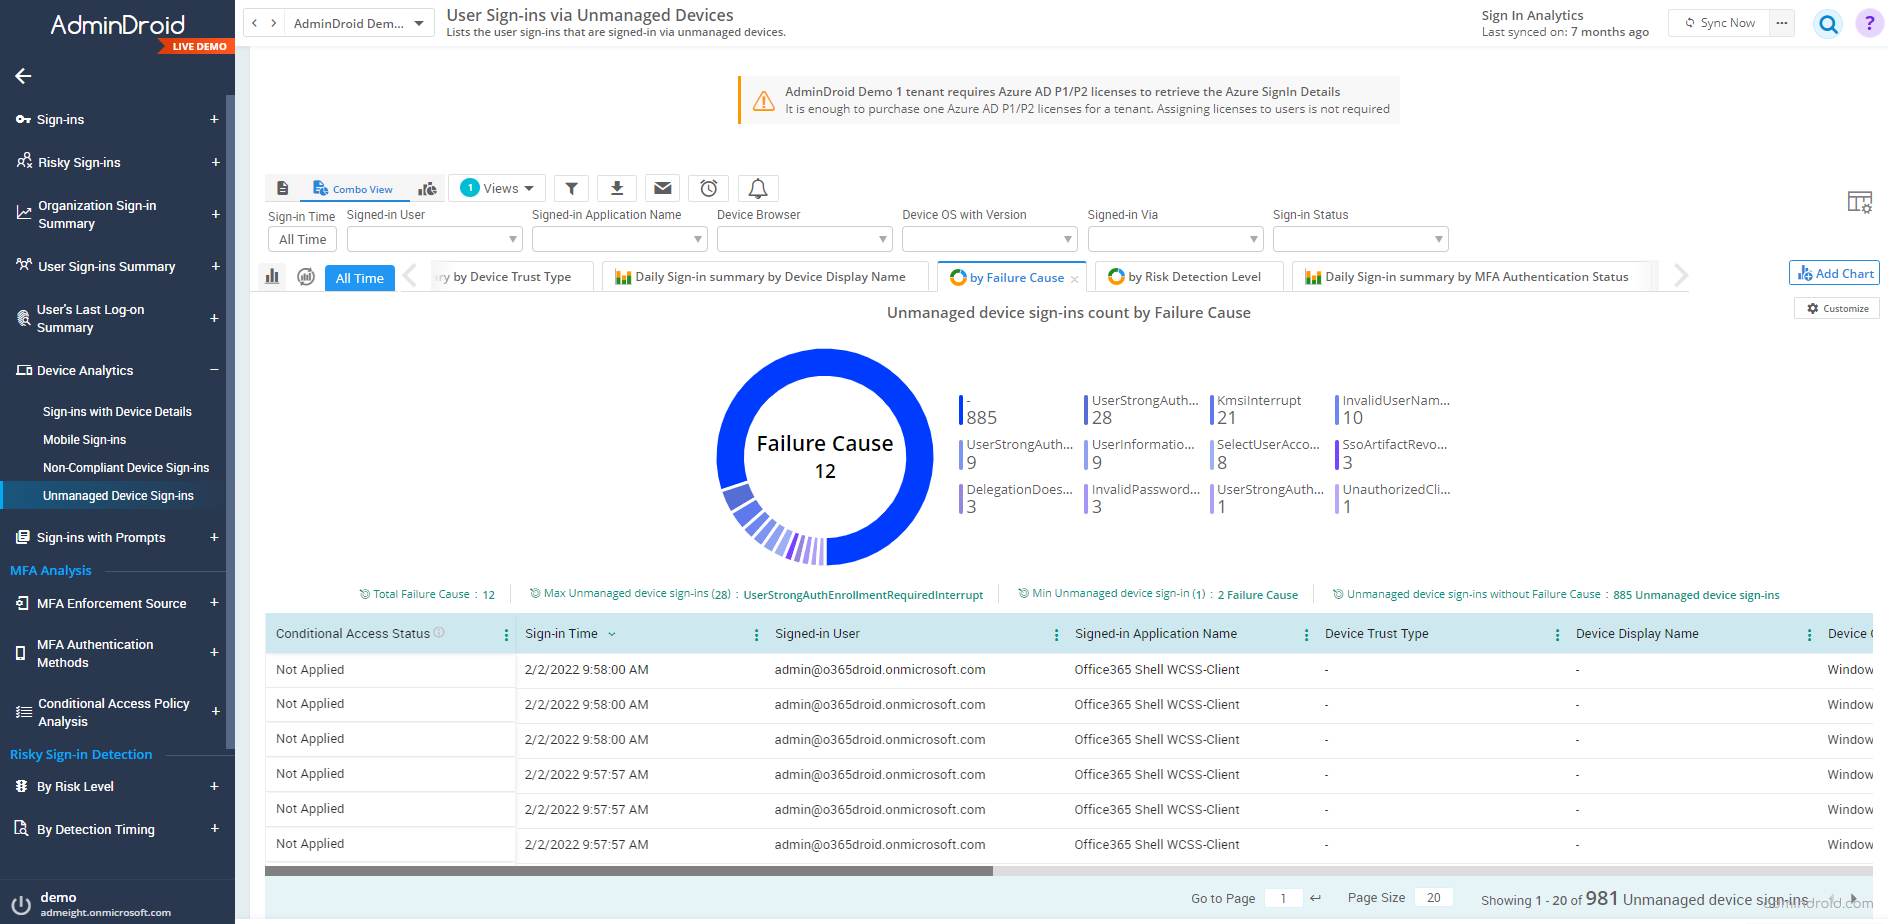Switch to the by Risk Detection Level chart tab

tap(1188, 276)
